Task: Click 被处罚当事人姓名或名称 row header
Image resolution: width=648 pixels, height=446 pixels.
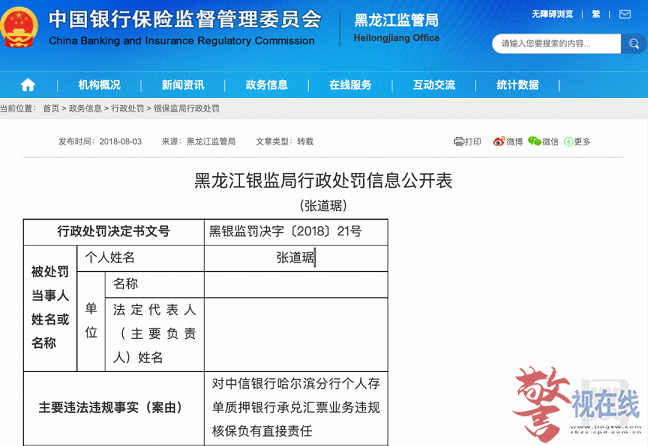Action: click(x=50, y=308)
